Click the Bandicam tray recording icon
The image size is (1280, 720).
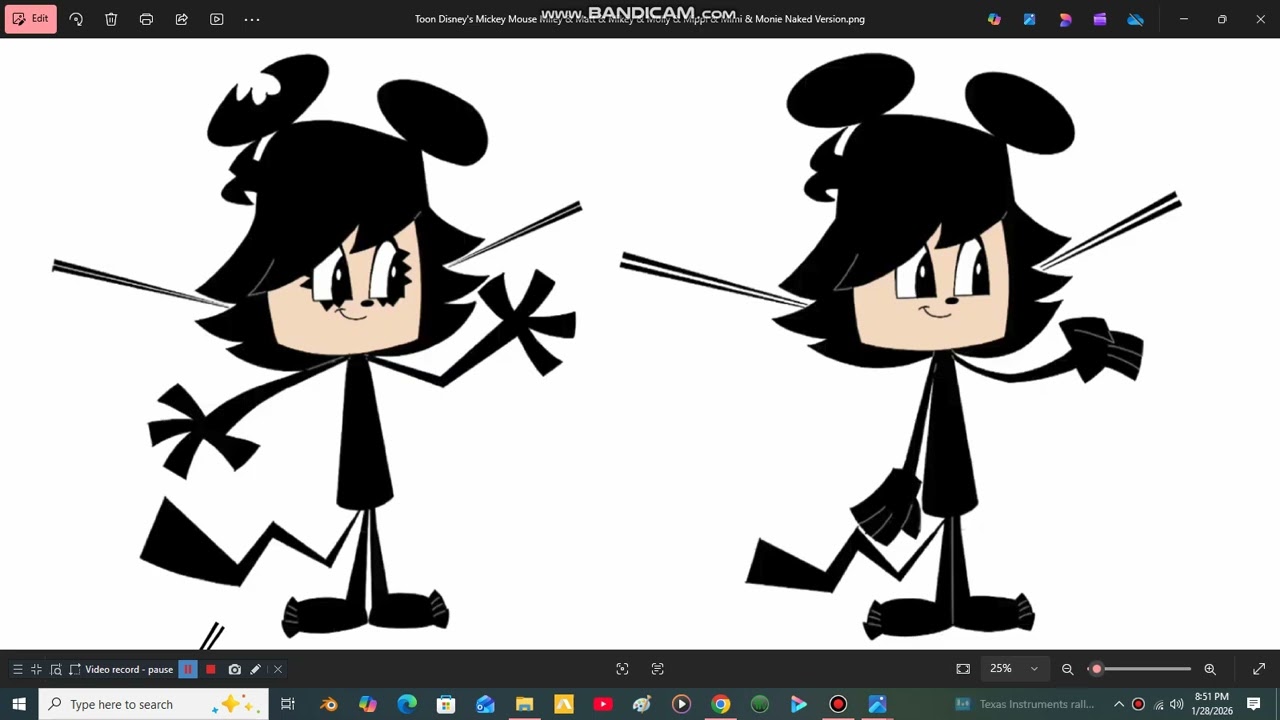pos(1138,704)
